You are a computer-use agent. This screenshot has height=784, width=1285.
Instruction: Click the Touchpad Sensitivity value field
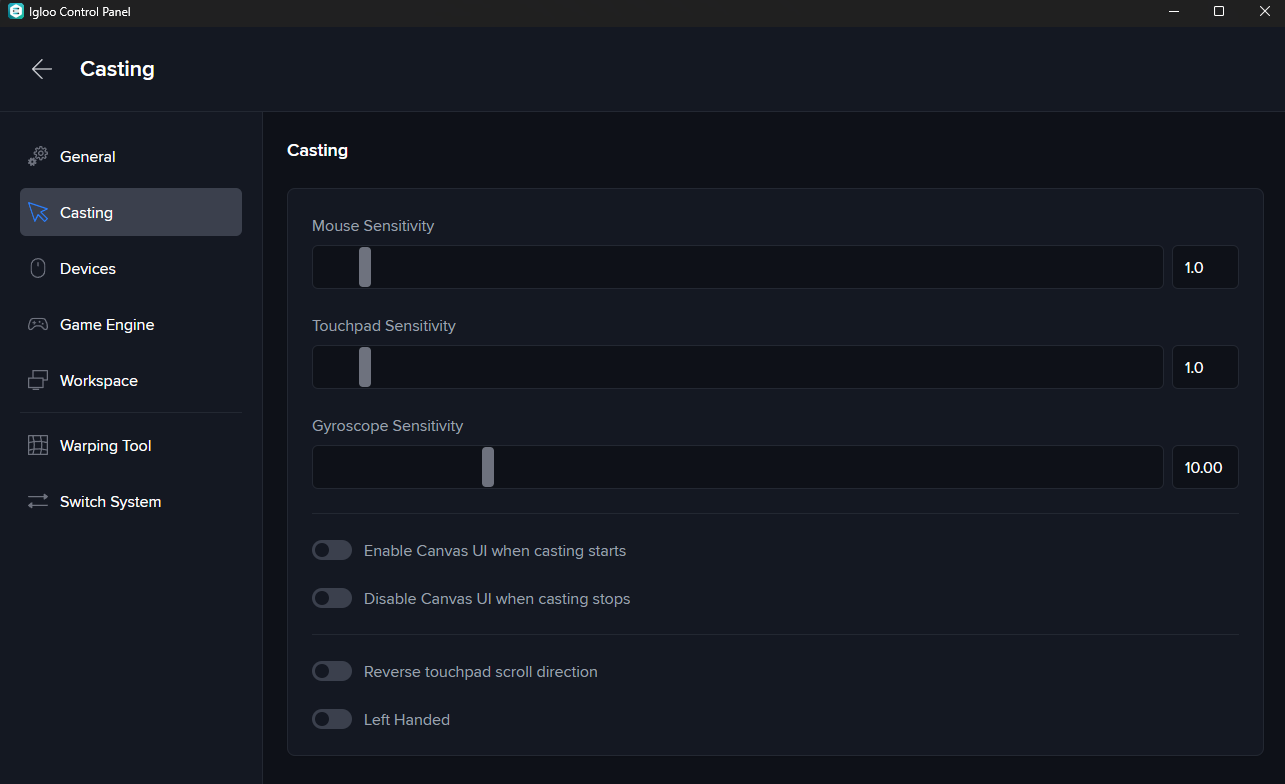pos(1205,367)
